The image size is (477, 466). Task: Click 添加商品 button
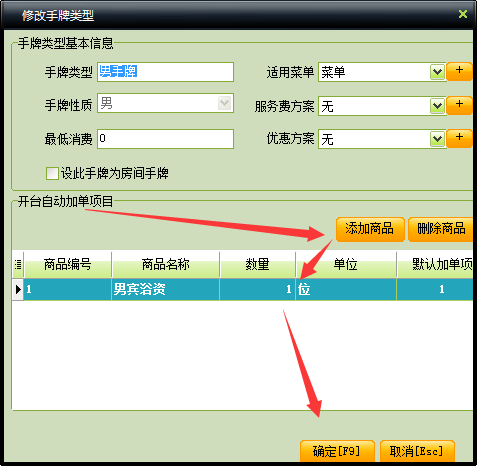(x=370, y=229)
